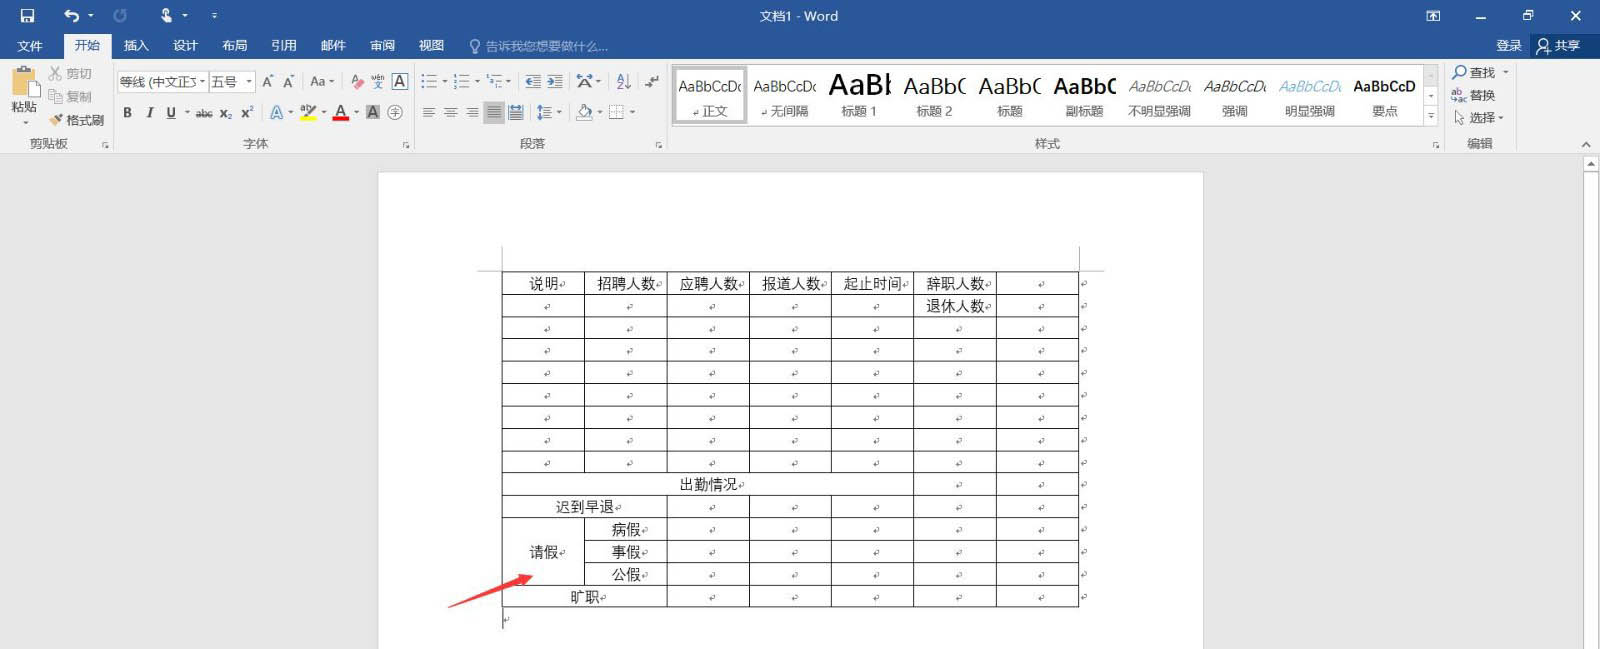Click the sort A-Z icon

(x=623, y=81)
